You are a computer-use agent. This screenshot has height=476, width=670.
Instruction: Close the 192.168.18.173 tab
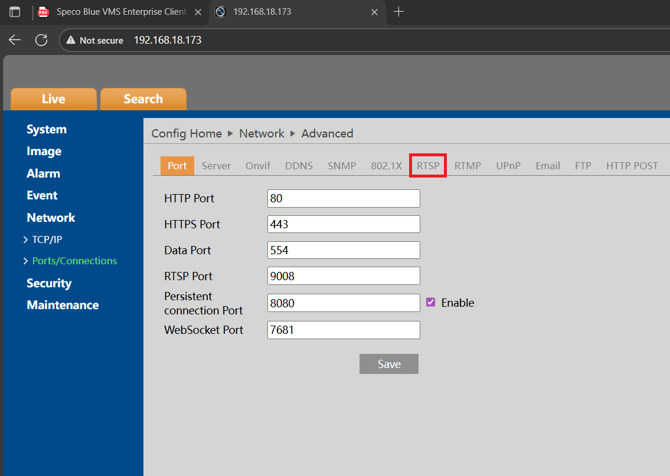[x=375, y=12]
